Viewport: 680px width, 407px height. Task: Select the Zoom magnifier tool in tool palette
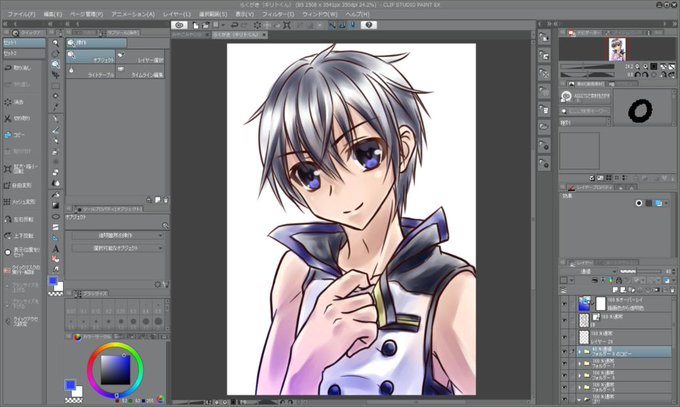(56, 43)
